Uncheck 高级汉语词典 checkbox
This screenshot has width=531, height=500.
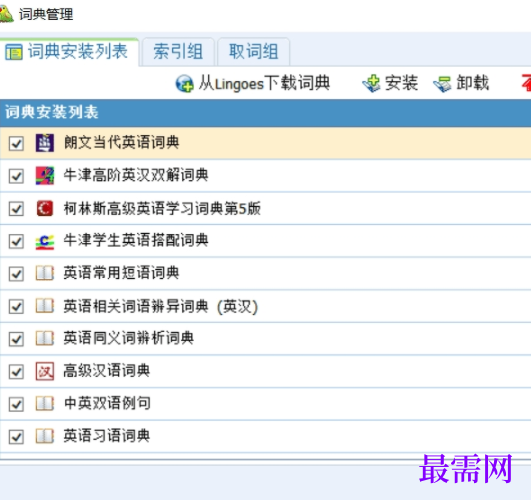(16, 372)
